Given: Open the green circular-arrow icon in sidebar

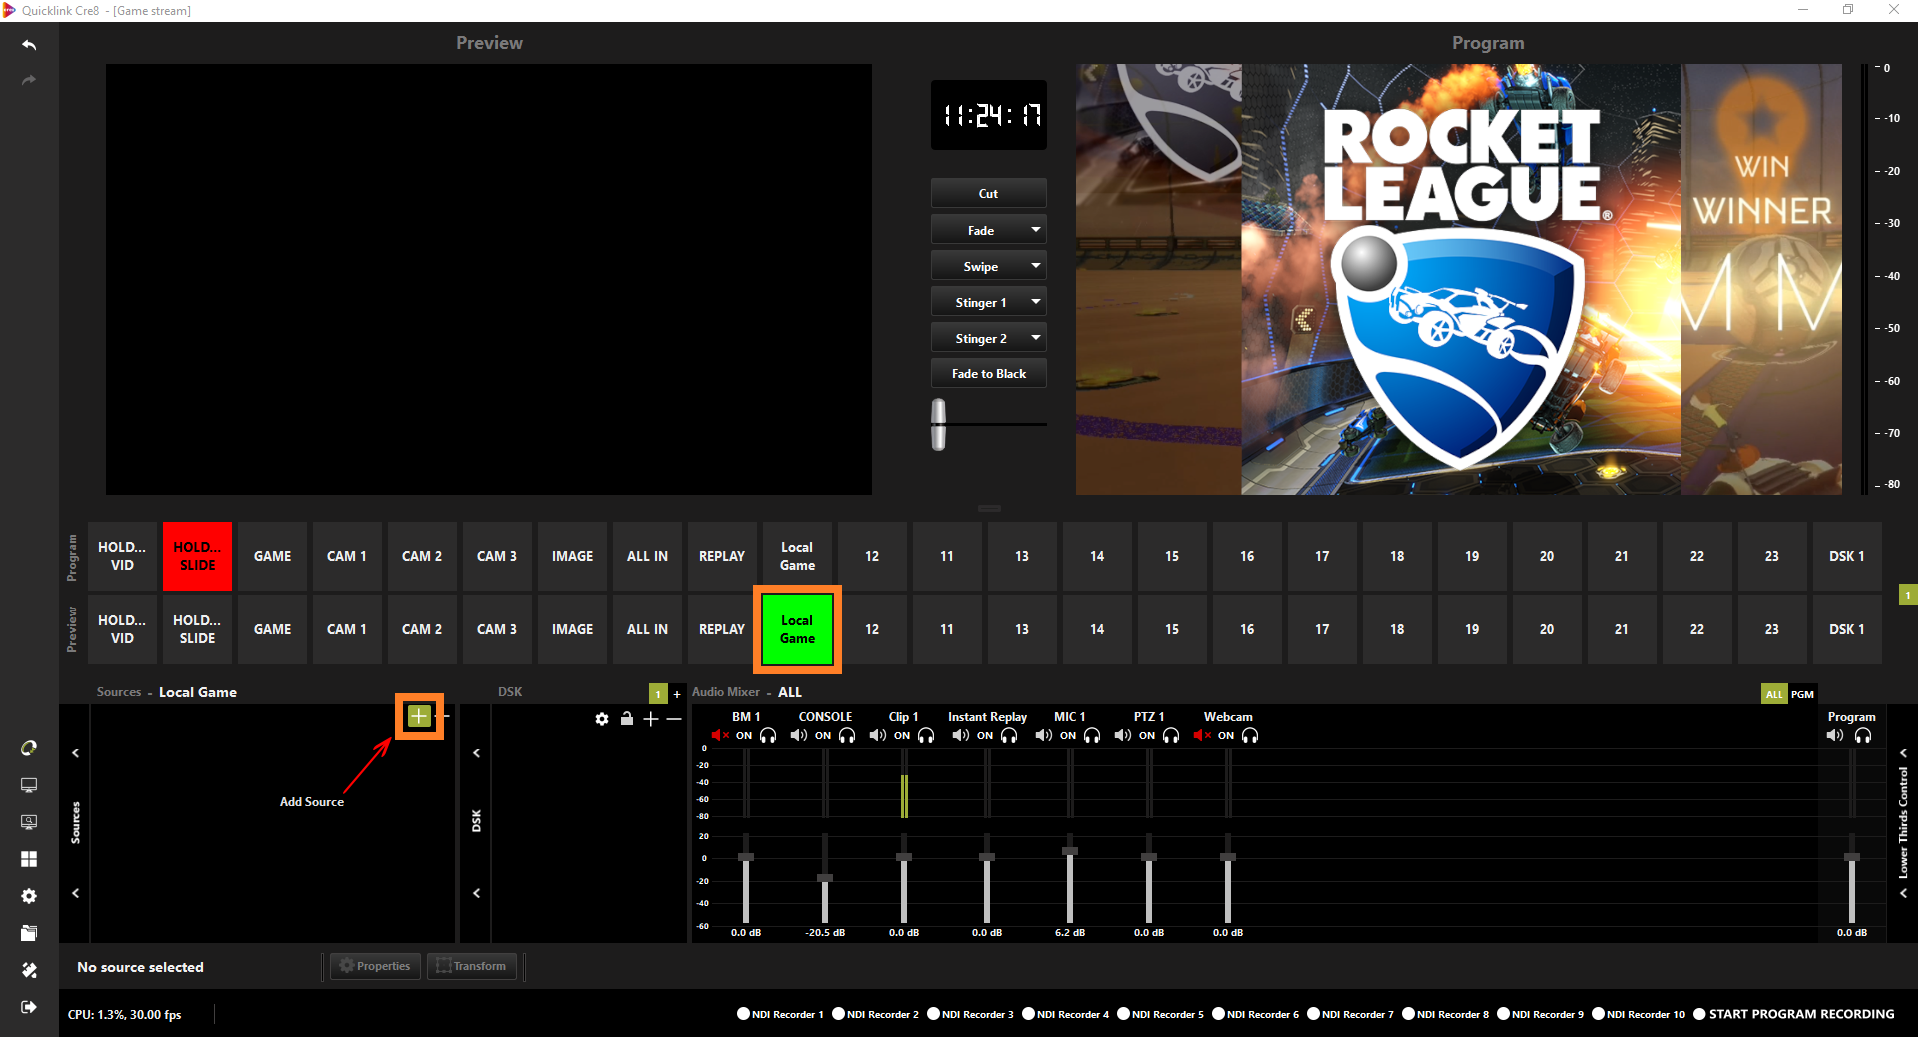Looking at the screenshot, I should pyautogui.click(x=29, y=748).
